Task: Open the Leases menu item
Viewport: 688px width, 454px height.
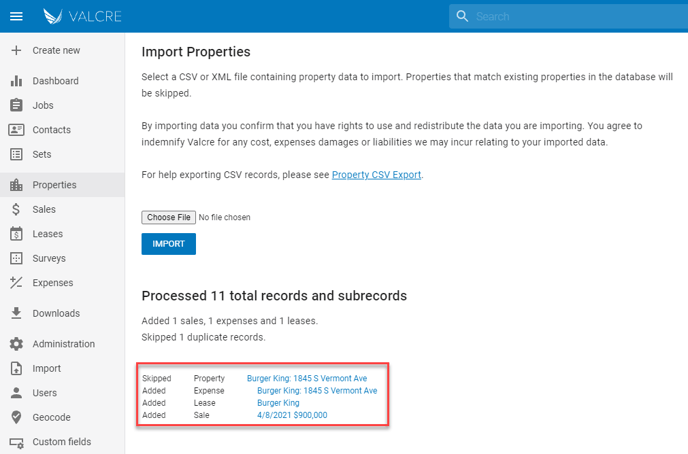Action: 47,234
